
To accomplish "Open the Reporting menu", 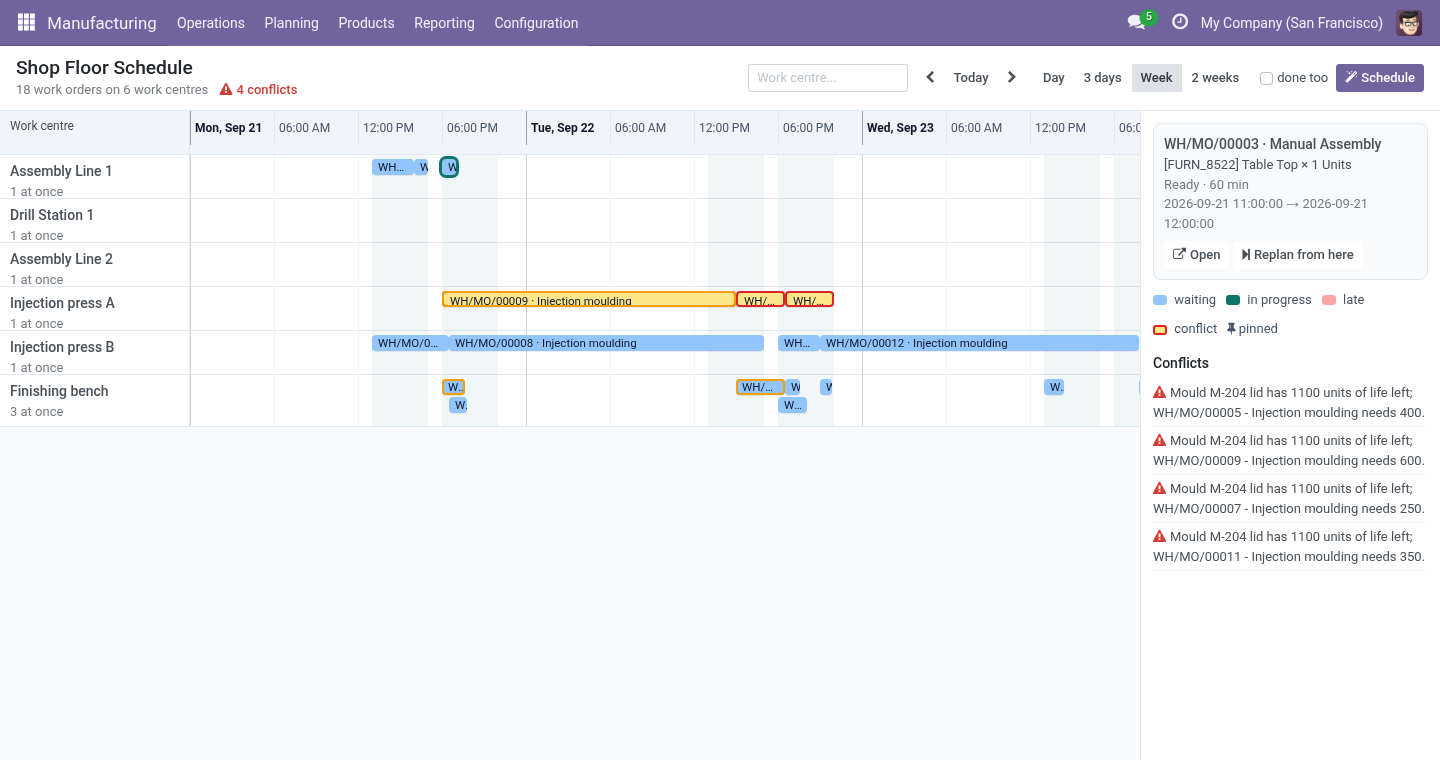I will tap(444, 22).
